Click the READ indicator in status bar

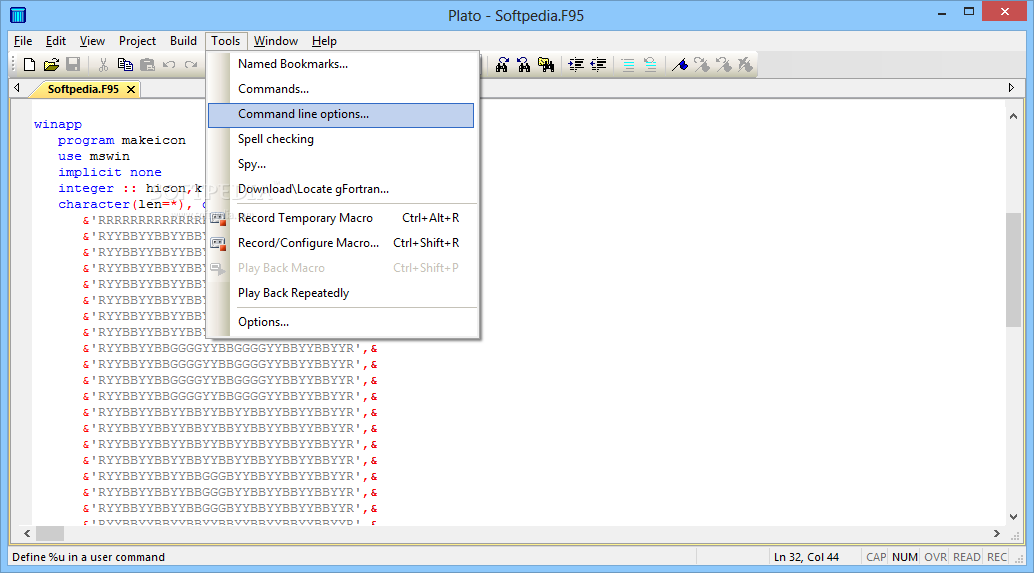pyautogui.click(x=967, y=557)
